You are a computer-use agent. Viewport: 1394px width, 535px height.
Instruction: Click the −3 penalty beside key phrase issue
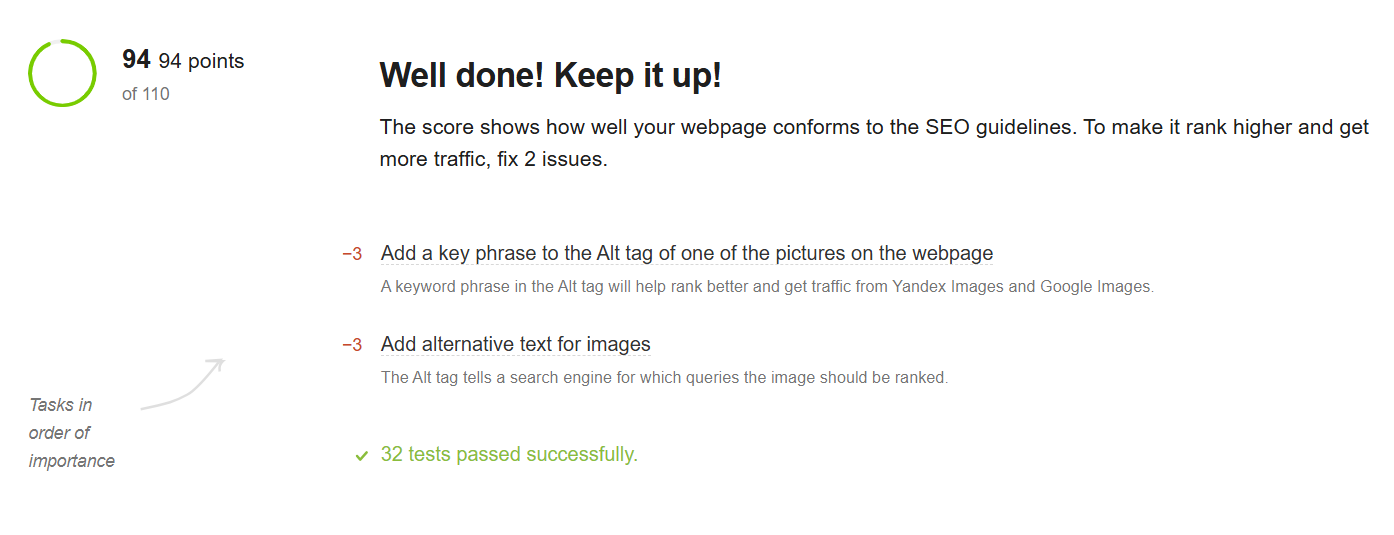tap(352, 254)
